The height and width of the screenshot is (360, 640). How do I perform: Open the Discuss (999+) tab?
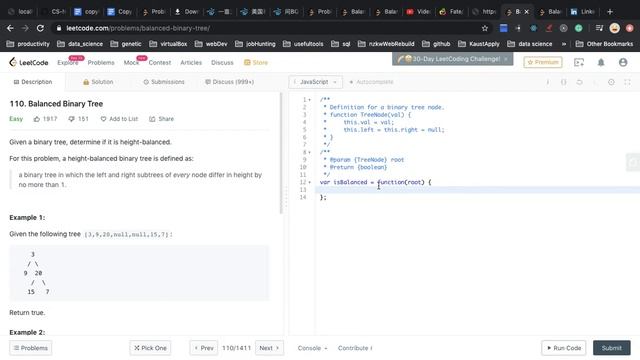coord(229,82)
